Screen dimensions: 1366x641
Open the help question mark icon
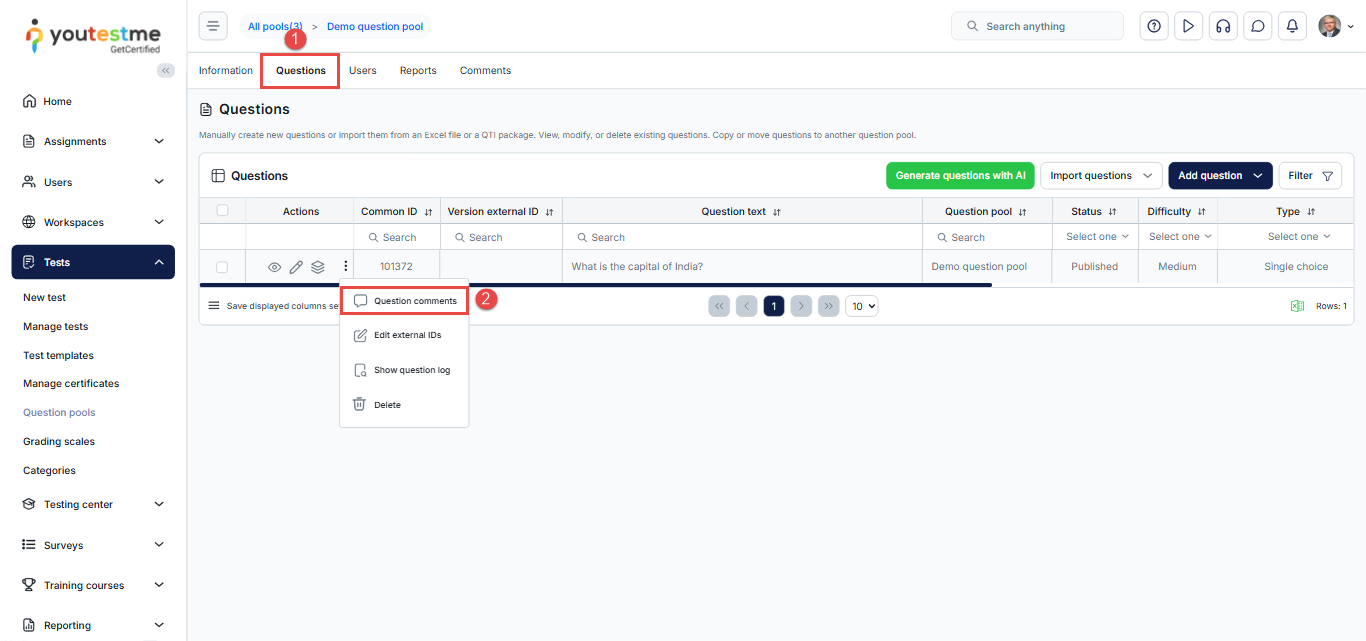click(x=1154, y=26)
